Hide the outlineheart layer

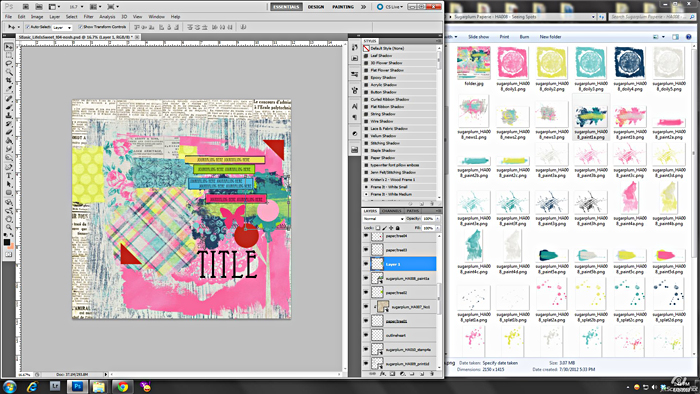[x=366, y=335]
